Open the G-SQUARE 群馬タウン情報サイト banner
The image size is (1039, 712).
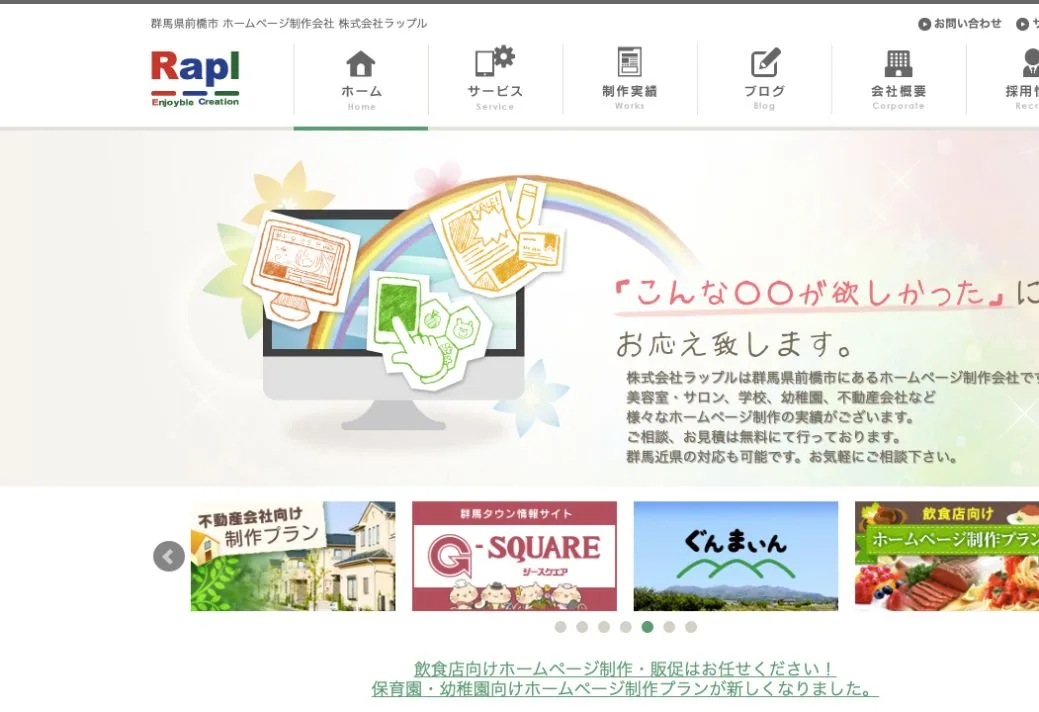(x=514, y=556)
